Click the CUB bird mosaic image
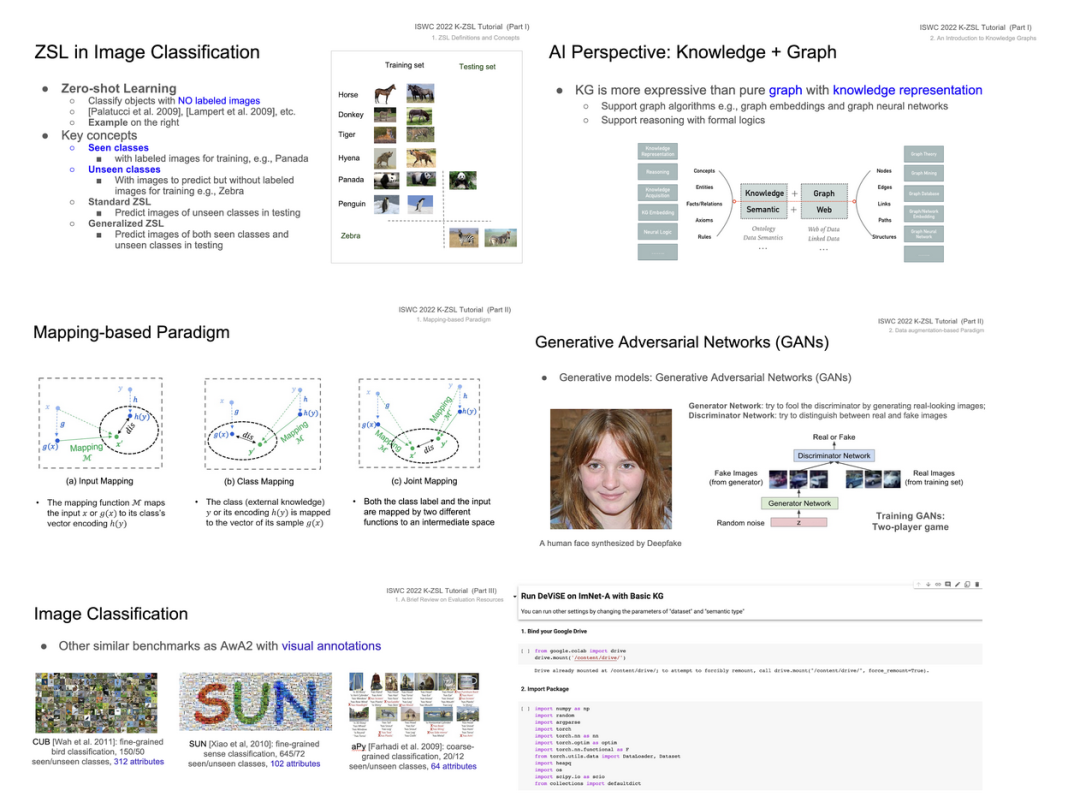 [96, 703]
